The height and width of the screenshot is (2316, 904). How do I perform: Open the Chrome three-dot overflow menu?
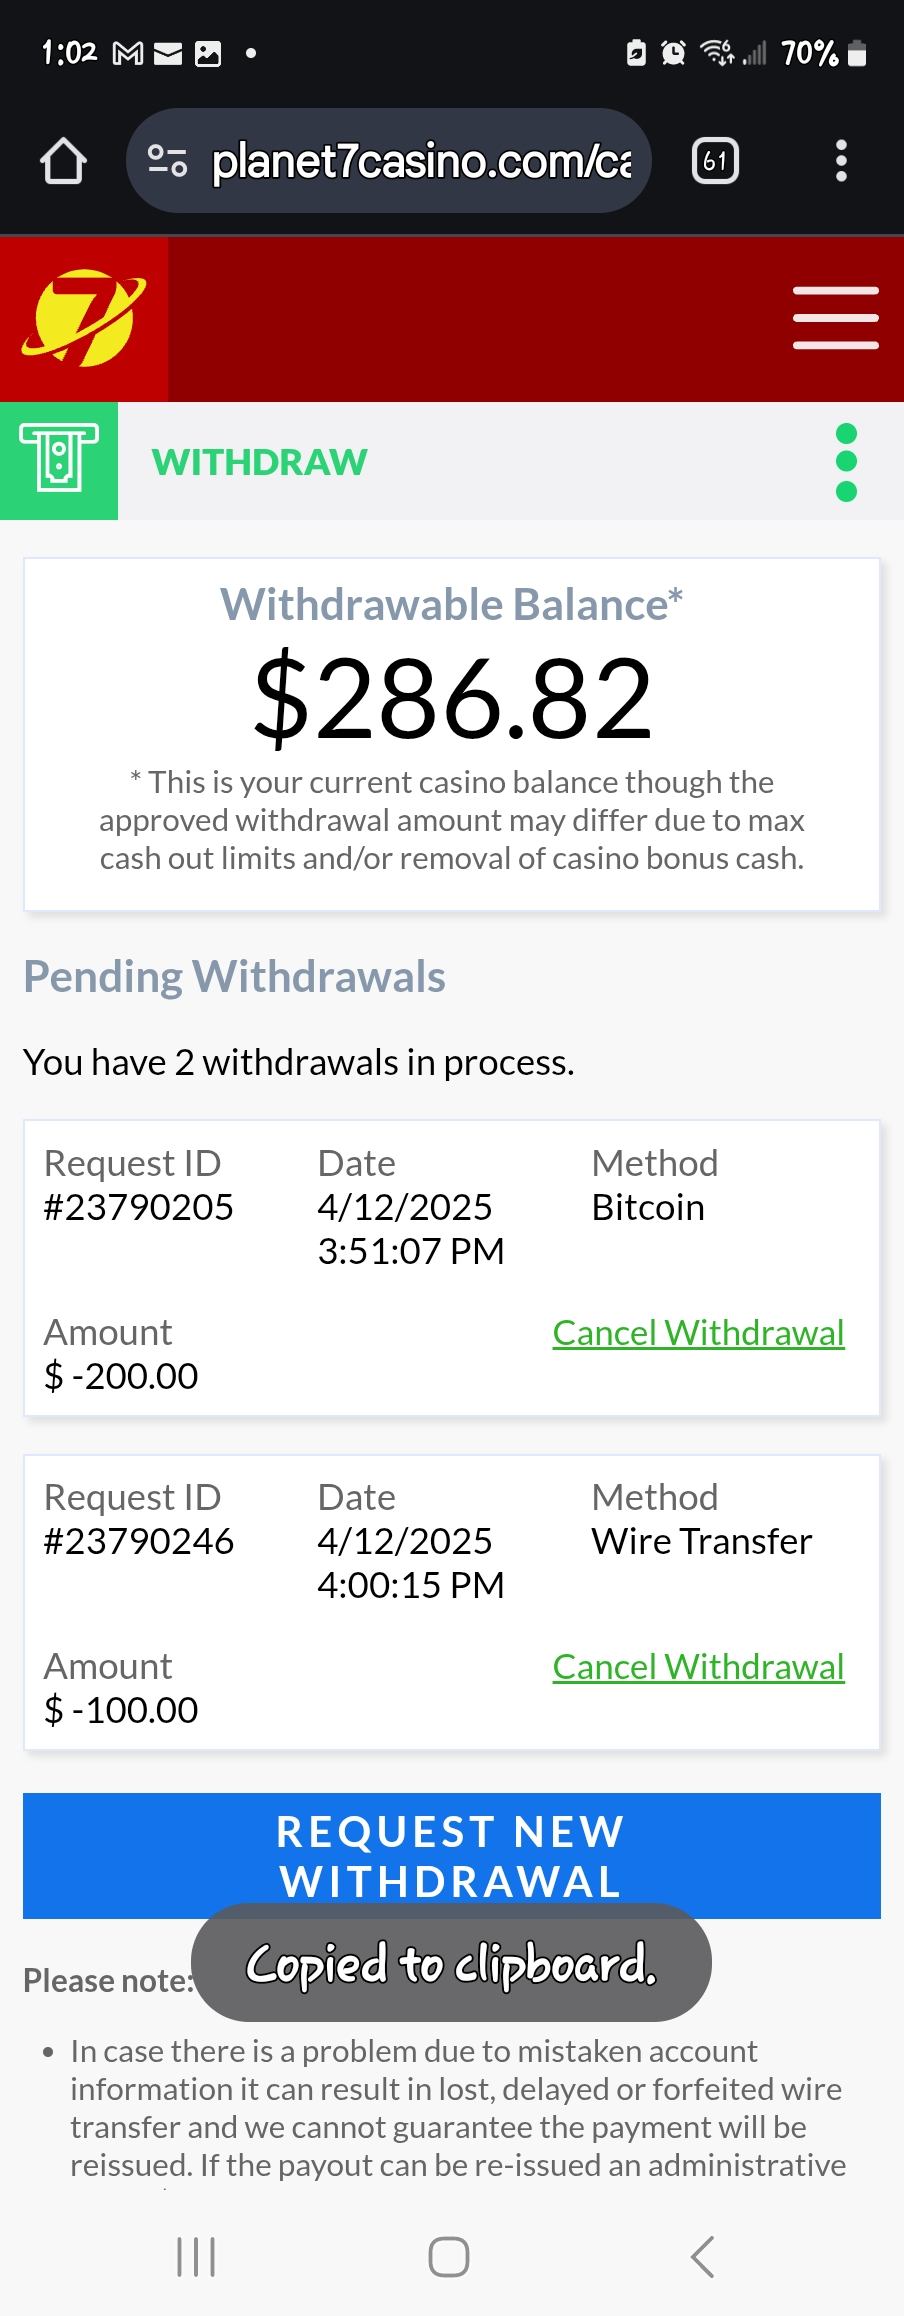(x=841, y=161)
